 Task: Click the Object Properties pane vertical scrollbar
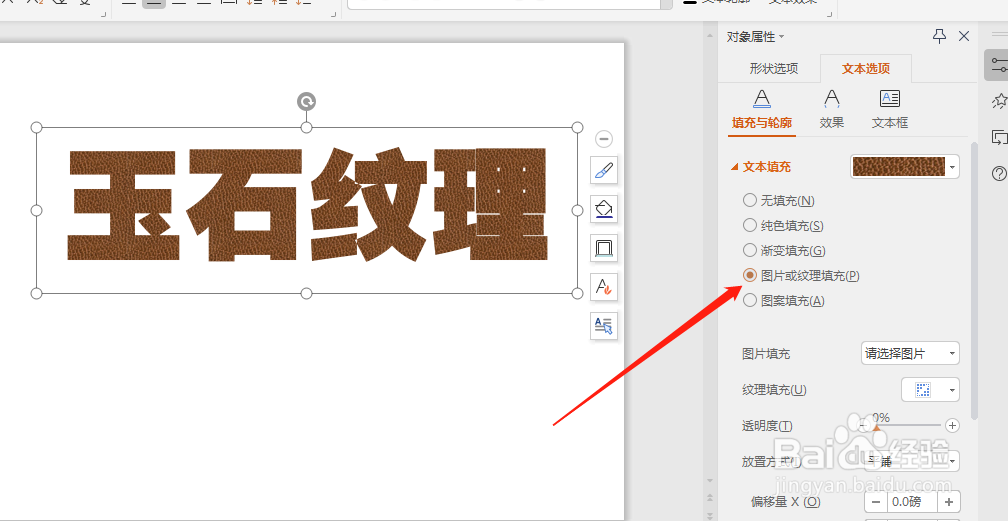point(975,280)
